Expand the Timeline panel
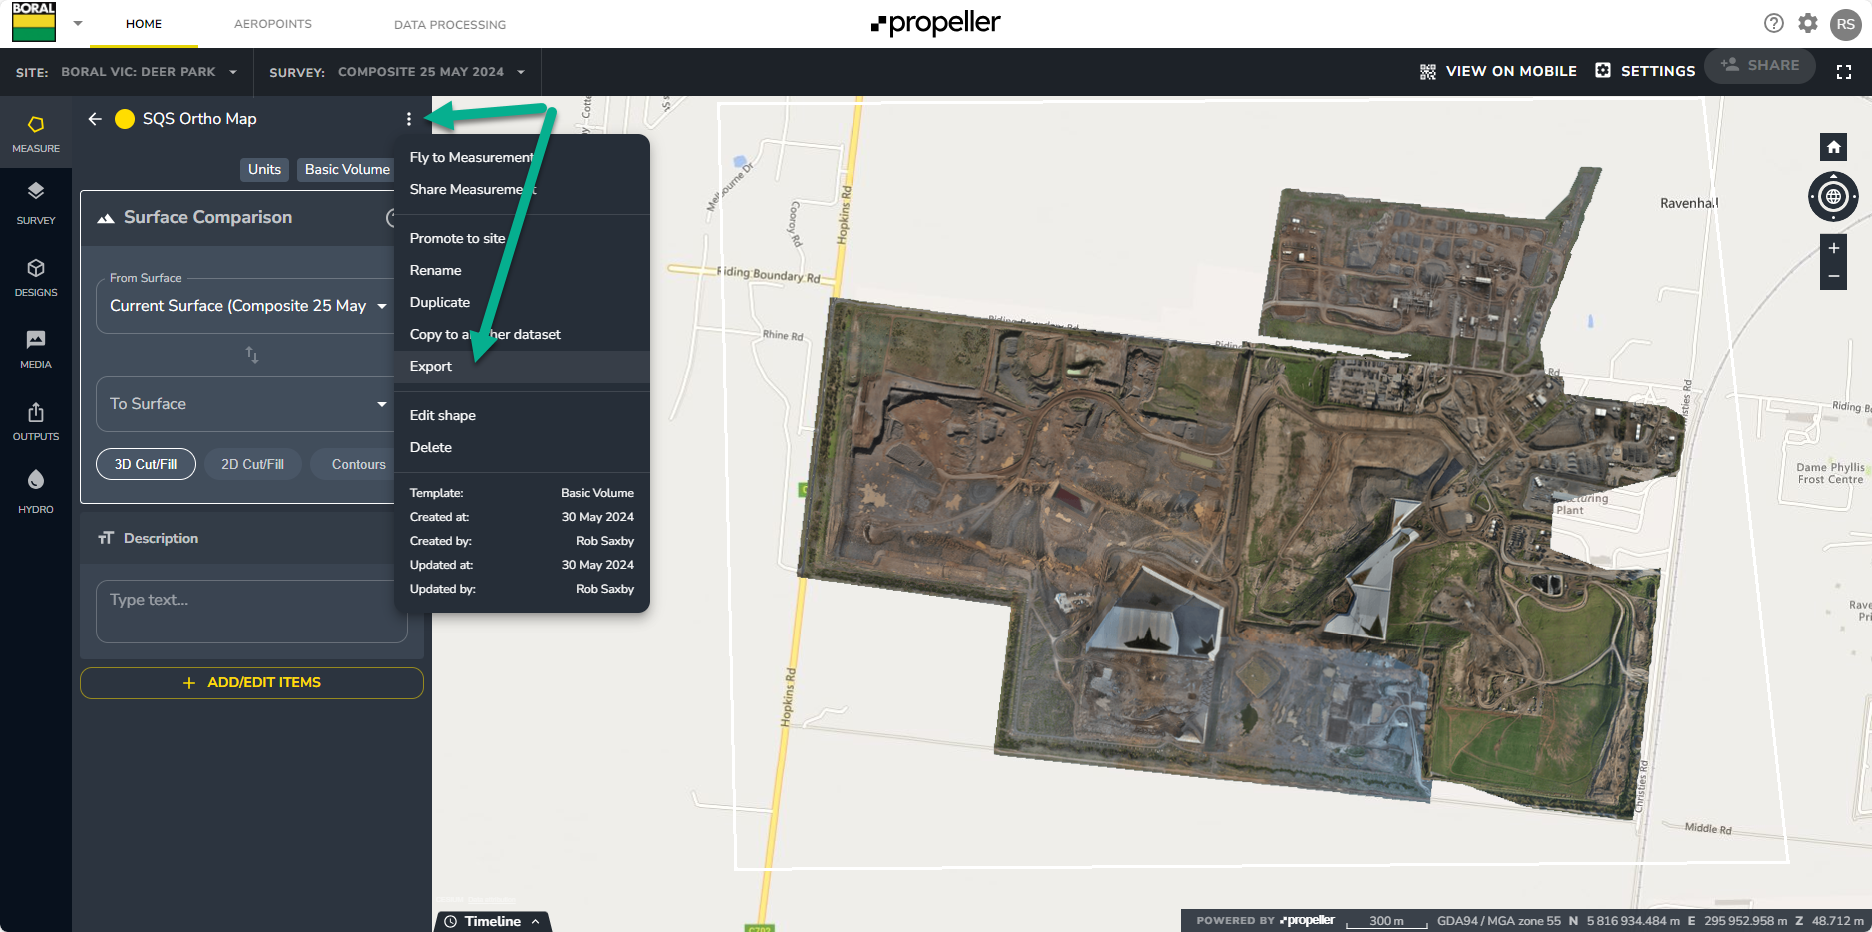 tap(494, 921)
